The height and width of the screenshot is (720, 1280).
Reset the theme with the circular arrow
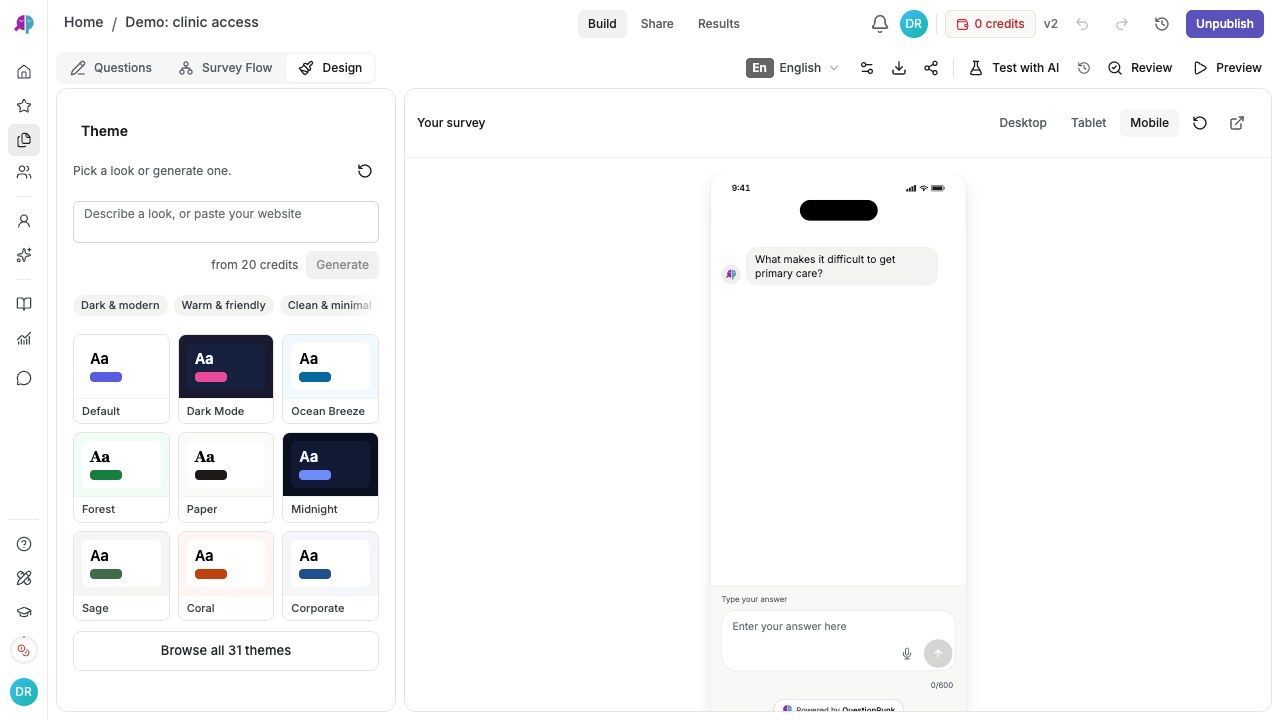(x=365, y=171)
